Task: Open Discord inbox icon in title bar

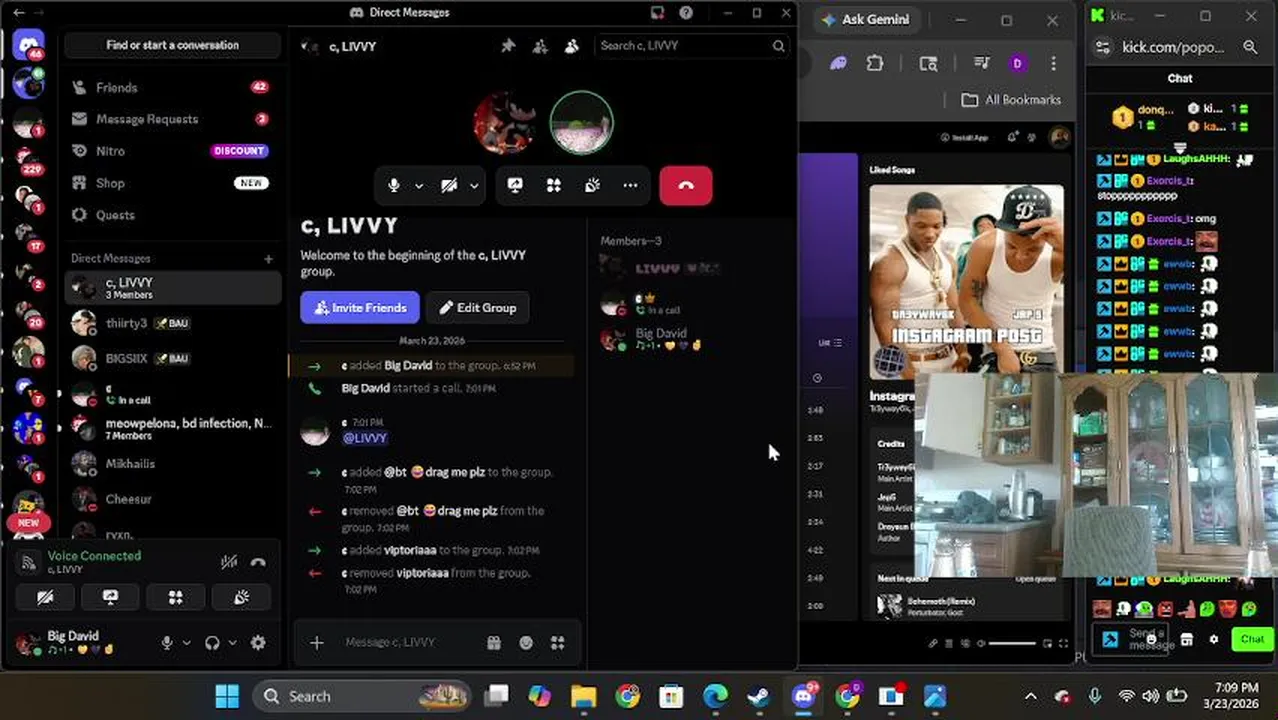Action: point(657,13)
